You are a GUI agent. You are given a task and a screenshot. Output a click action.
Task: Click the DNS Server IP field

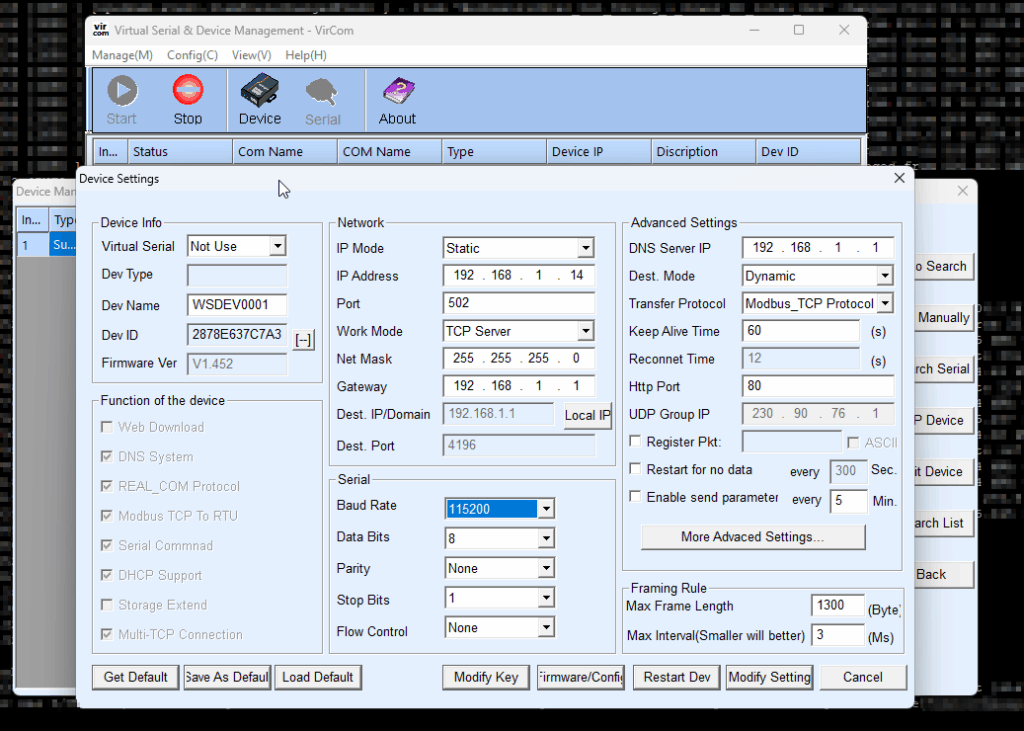click(818, 248)
